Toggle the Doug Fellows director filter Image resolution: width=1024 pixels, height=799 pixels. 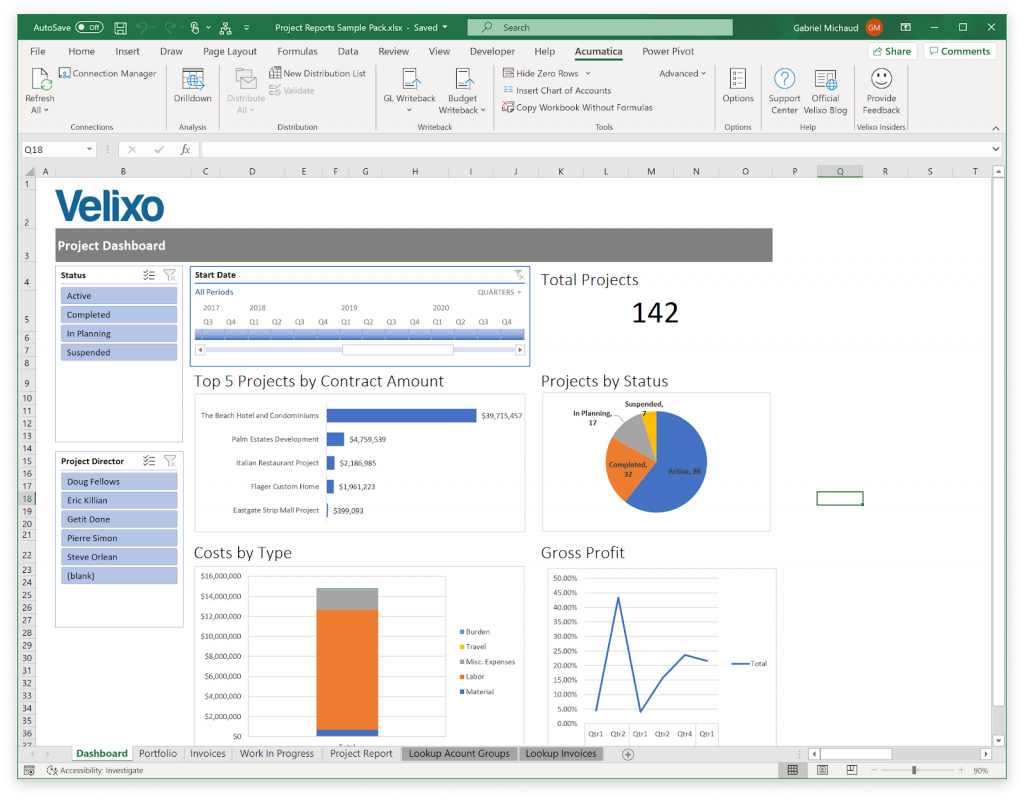coord(119,481)
